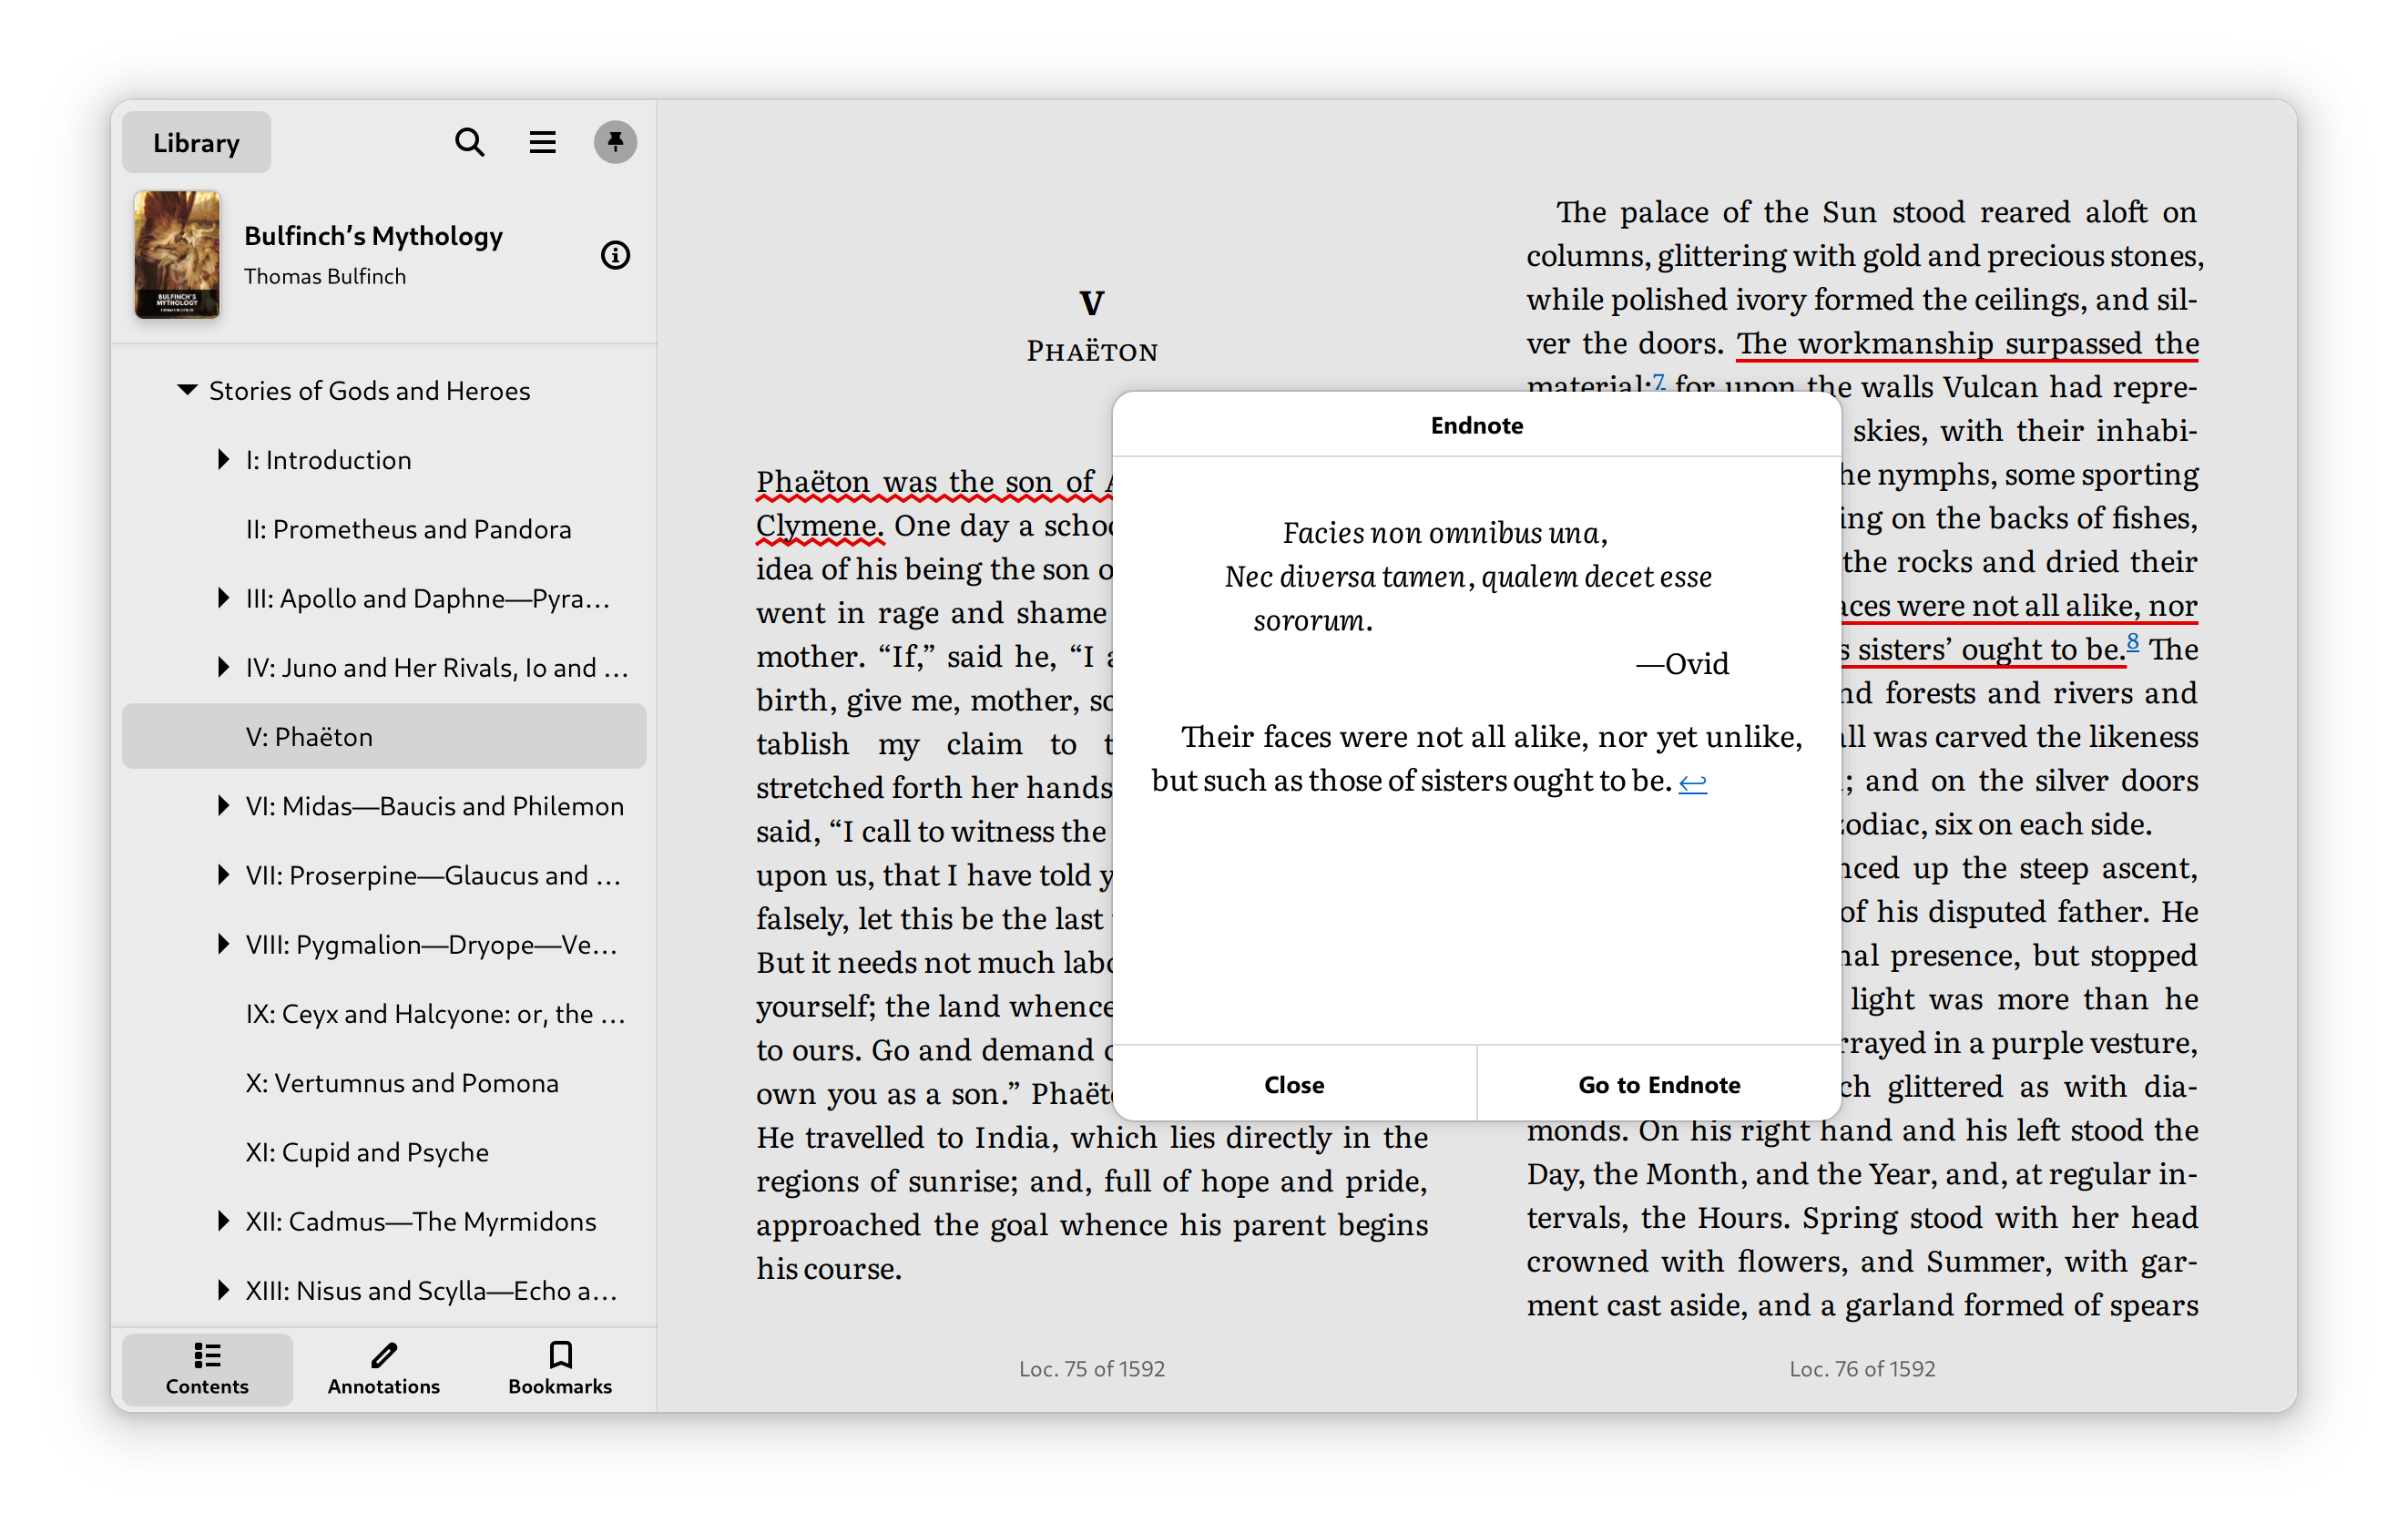2408x1534 pixels.
Task: Switch to the Annotations tab
Action: [x=383, y=1368]
